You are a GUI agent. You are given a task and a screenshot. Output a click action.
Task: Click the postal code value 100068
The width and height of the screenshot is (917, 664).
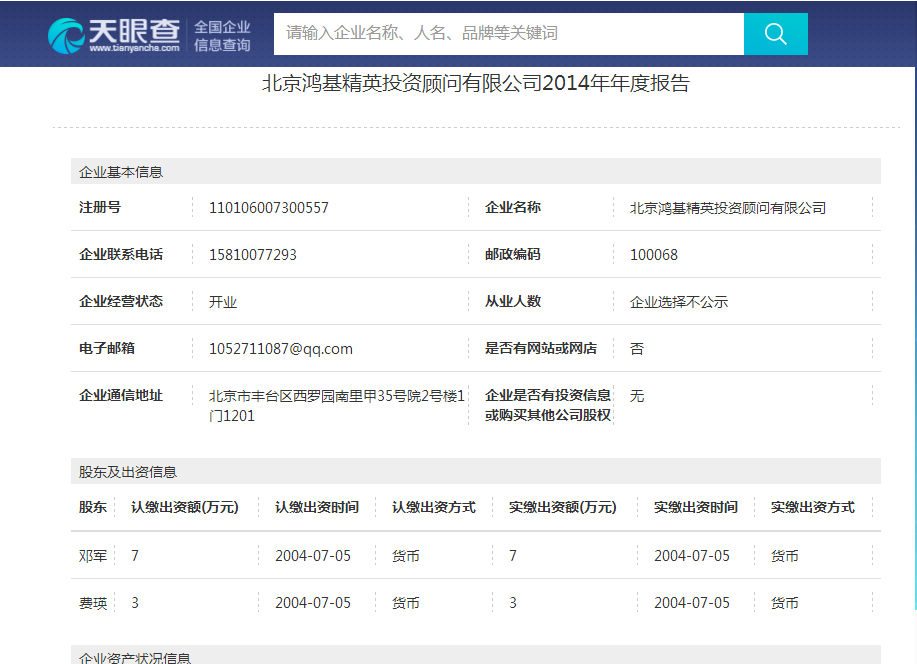(653, 255)
